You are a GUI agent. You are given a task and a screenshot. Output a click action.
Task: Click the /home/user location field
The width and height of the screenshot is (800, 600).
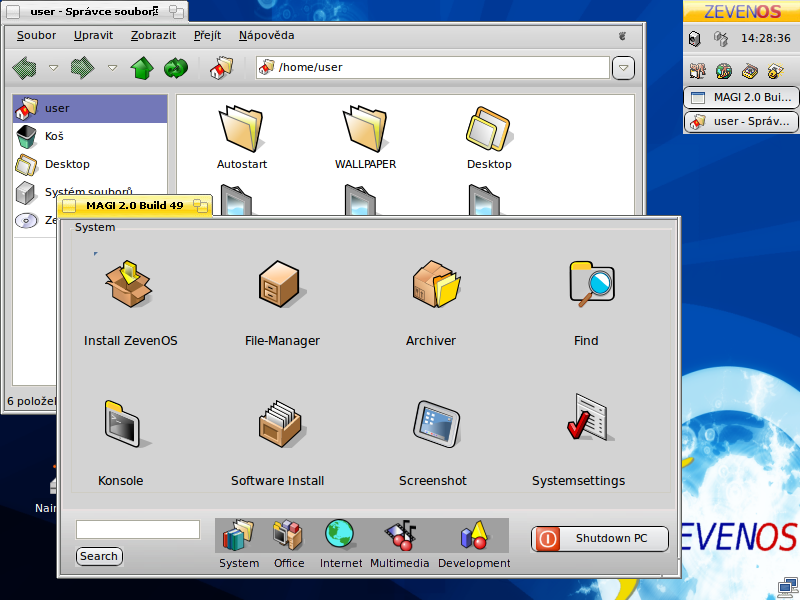pyautogui.click(x=433, y=67)
